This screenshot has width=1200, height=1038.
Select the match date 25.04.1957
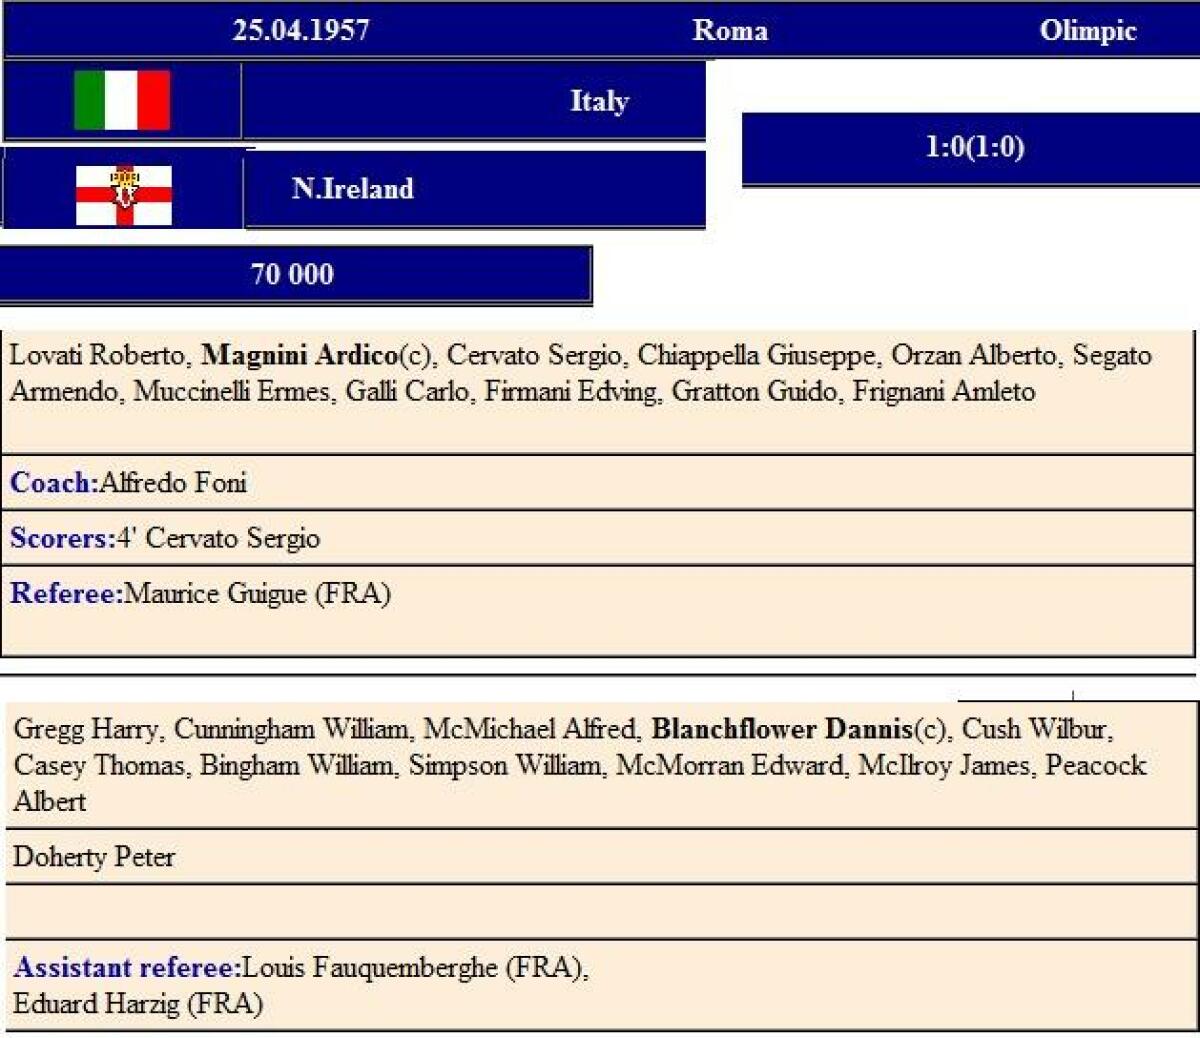coord(301,30)
